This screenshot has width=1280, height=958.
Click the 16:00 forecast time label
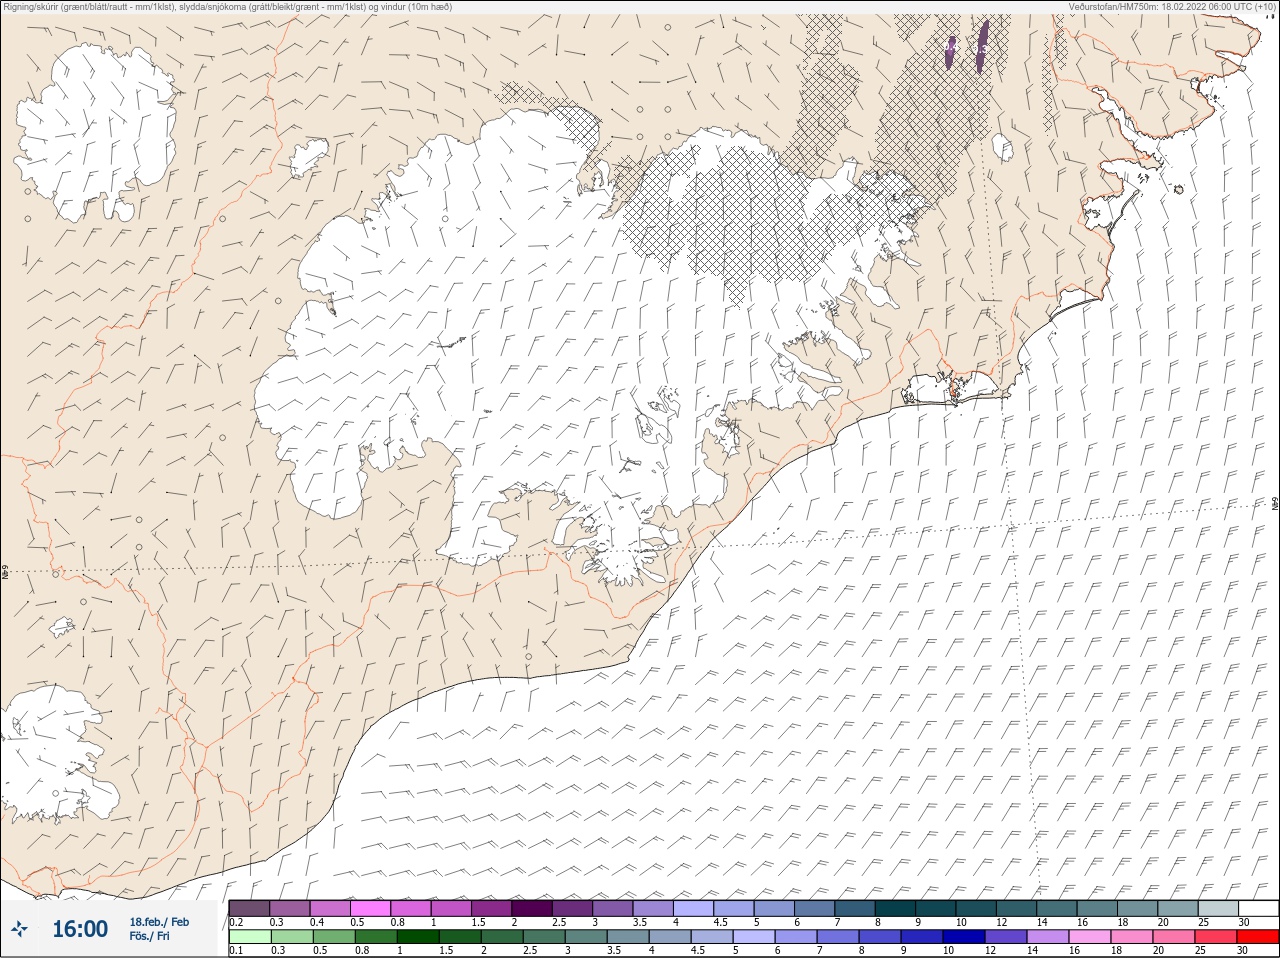point(80,929)
